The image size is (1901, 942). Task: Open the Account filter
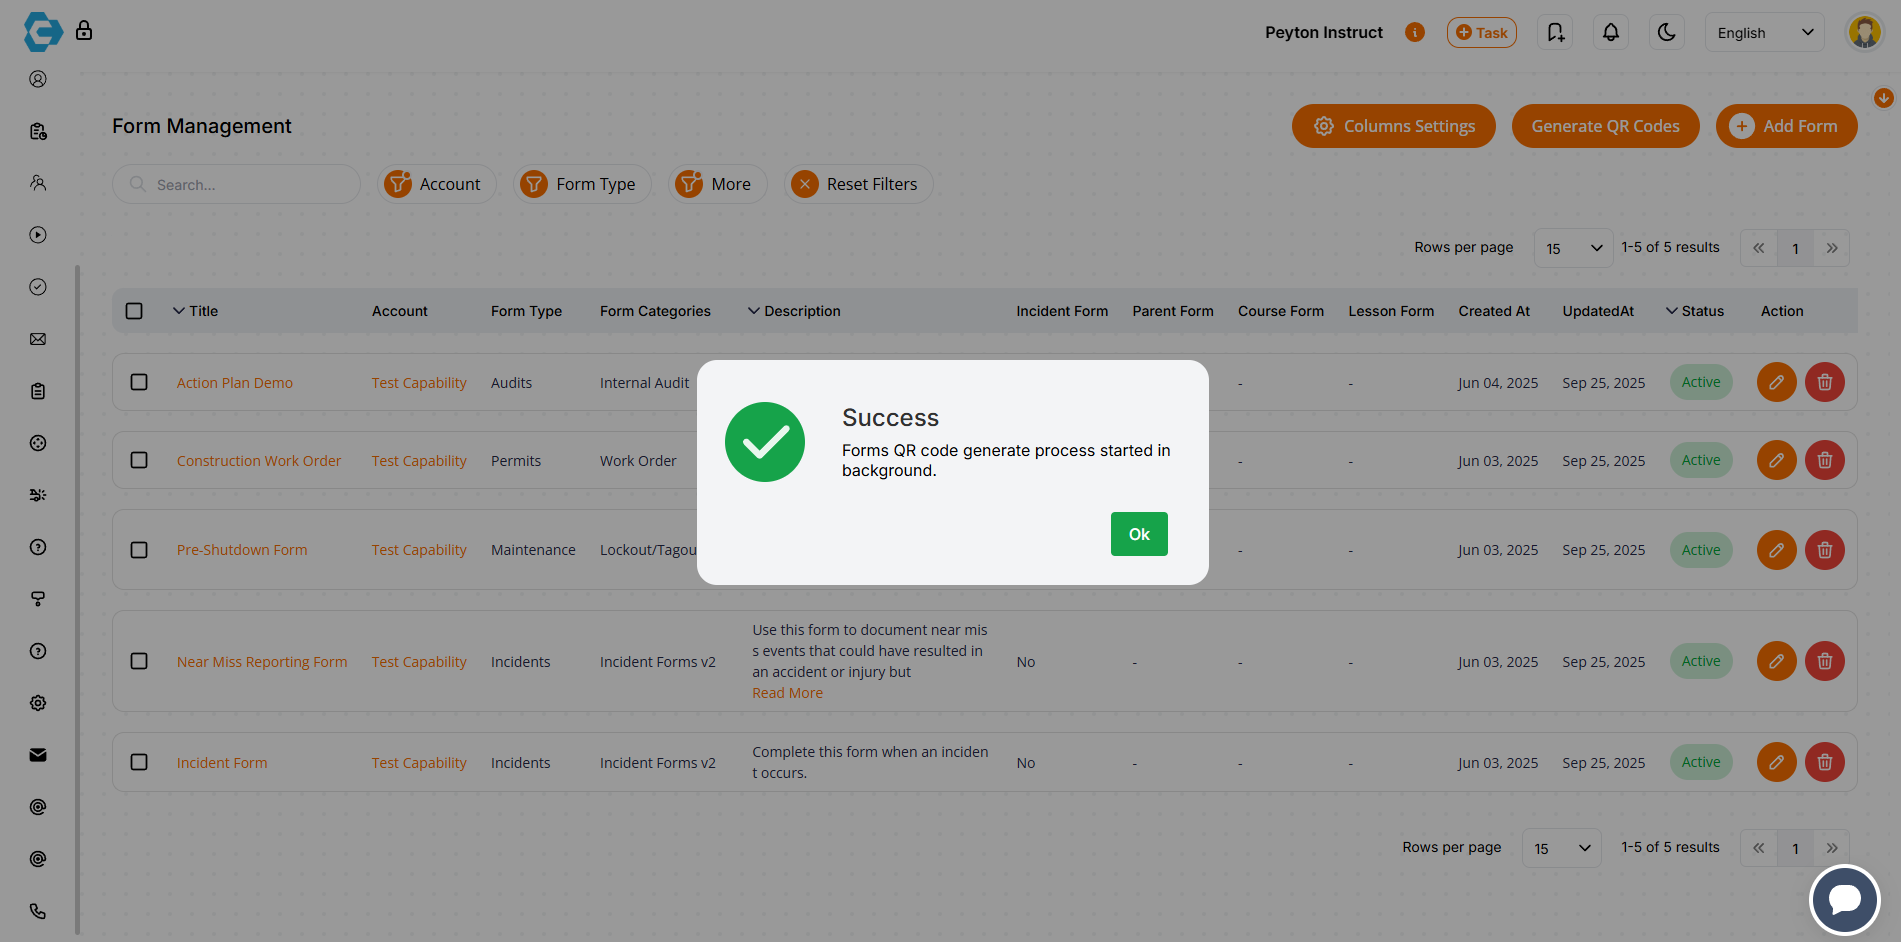click(437, 184)
